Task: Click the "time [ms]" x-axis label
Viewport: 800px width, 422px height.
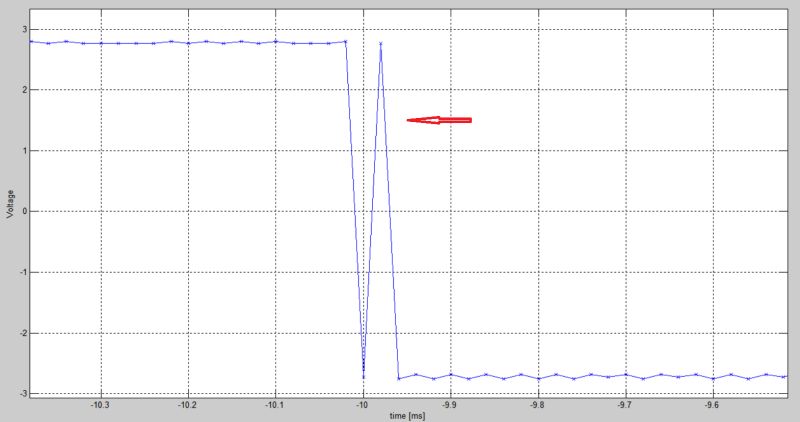Action: pyautogui.click(x=407, y=416)
